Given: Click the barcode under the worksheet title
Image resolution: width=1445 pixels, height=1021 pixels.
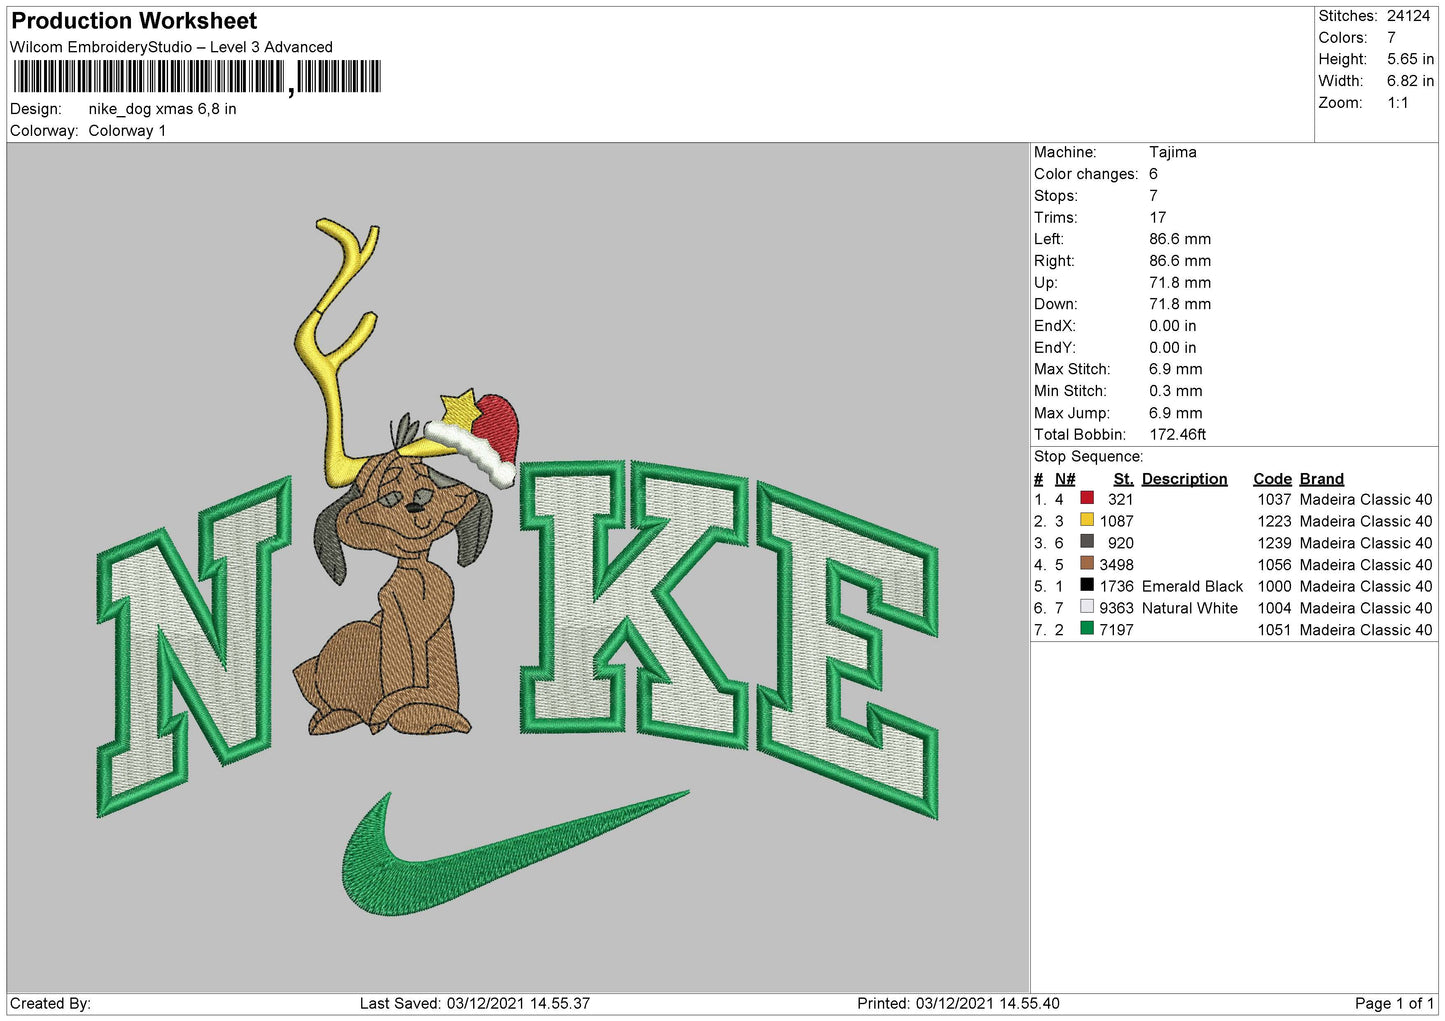Looking at the screenshot, I should pyautogui.click(x=197, y=77).
